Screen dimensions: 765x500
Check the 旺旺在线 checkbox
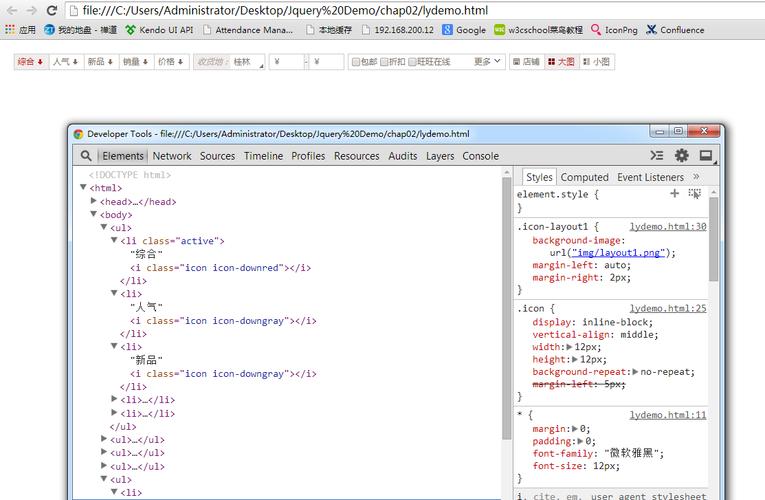pos(412,62)
